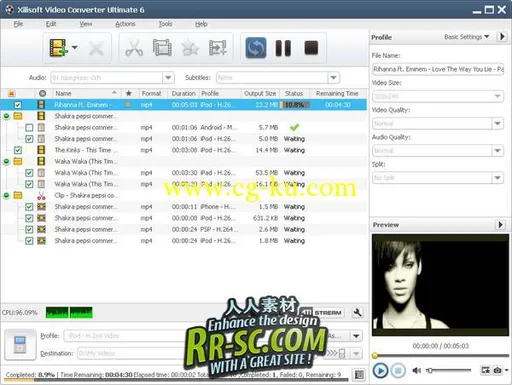512x385 pixels.
Task: Stop the conversion
Action: coord(311,48)
